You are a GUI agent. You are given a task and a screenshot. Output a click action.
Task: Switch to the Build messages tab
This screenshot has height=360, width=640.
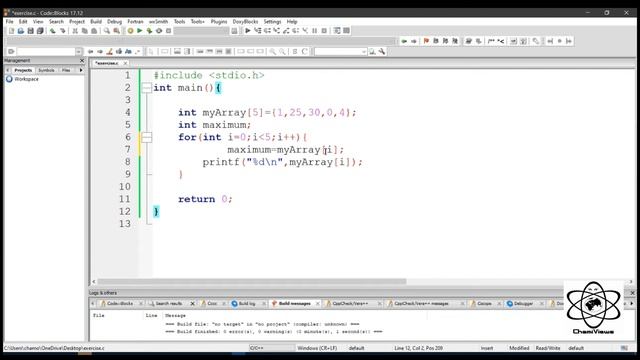tap(294, 303)
